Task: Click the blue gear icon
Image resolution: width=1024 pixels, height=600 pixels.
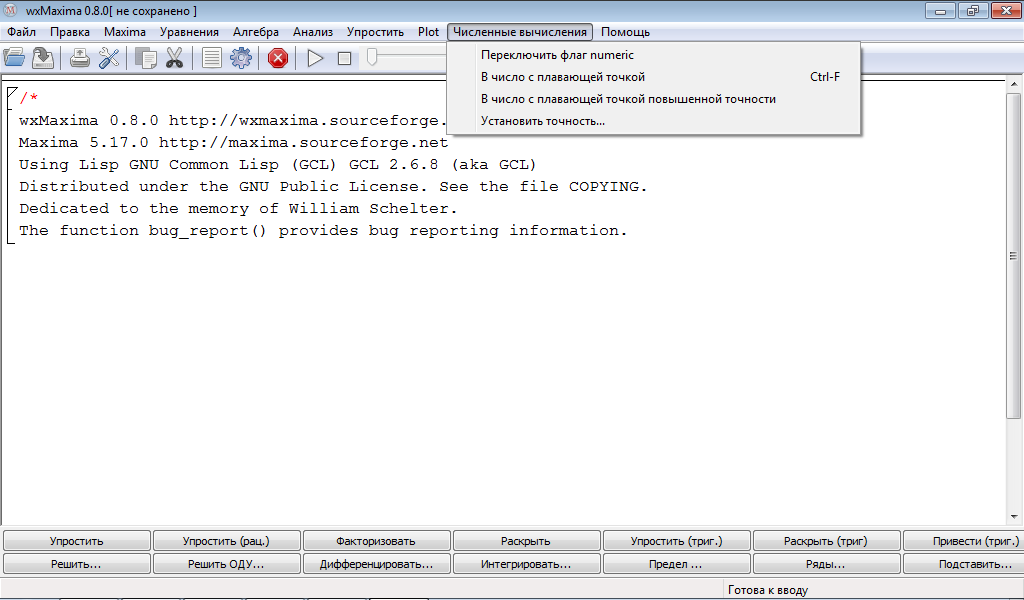Action: (241, 58)
